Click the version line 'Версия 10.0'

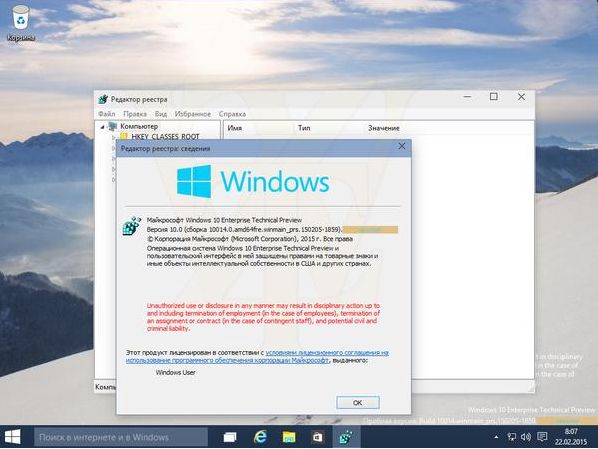click(x=244, y=230)
